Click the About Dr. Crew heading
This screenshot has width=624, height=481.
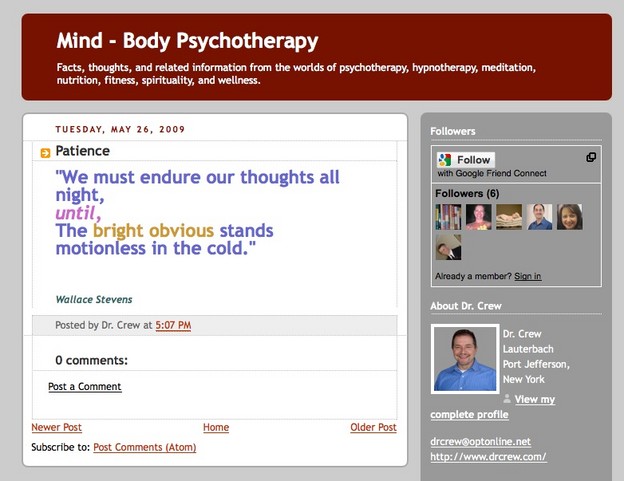pyautogui.click(x=466, y=306)
